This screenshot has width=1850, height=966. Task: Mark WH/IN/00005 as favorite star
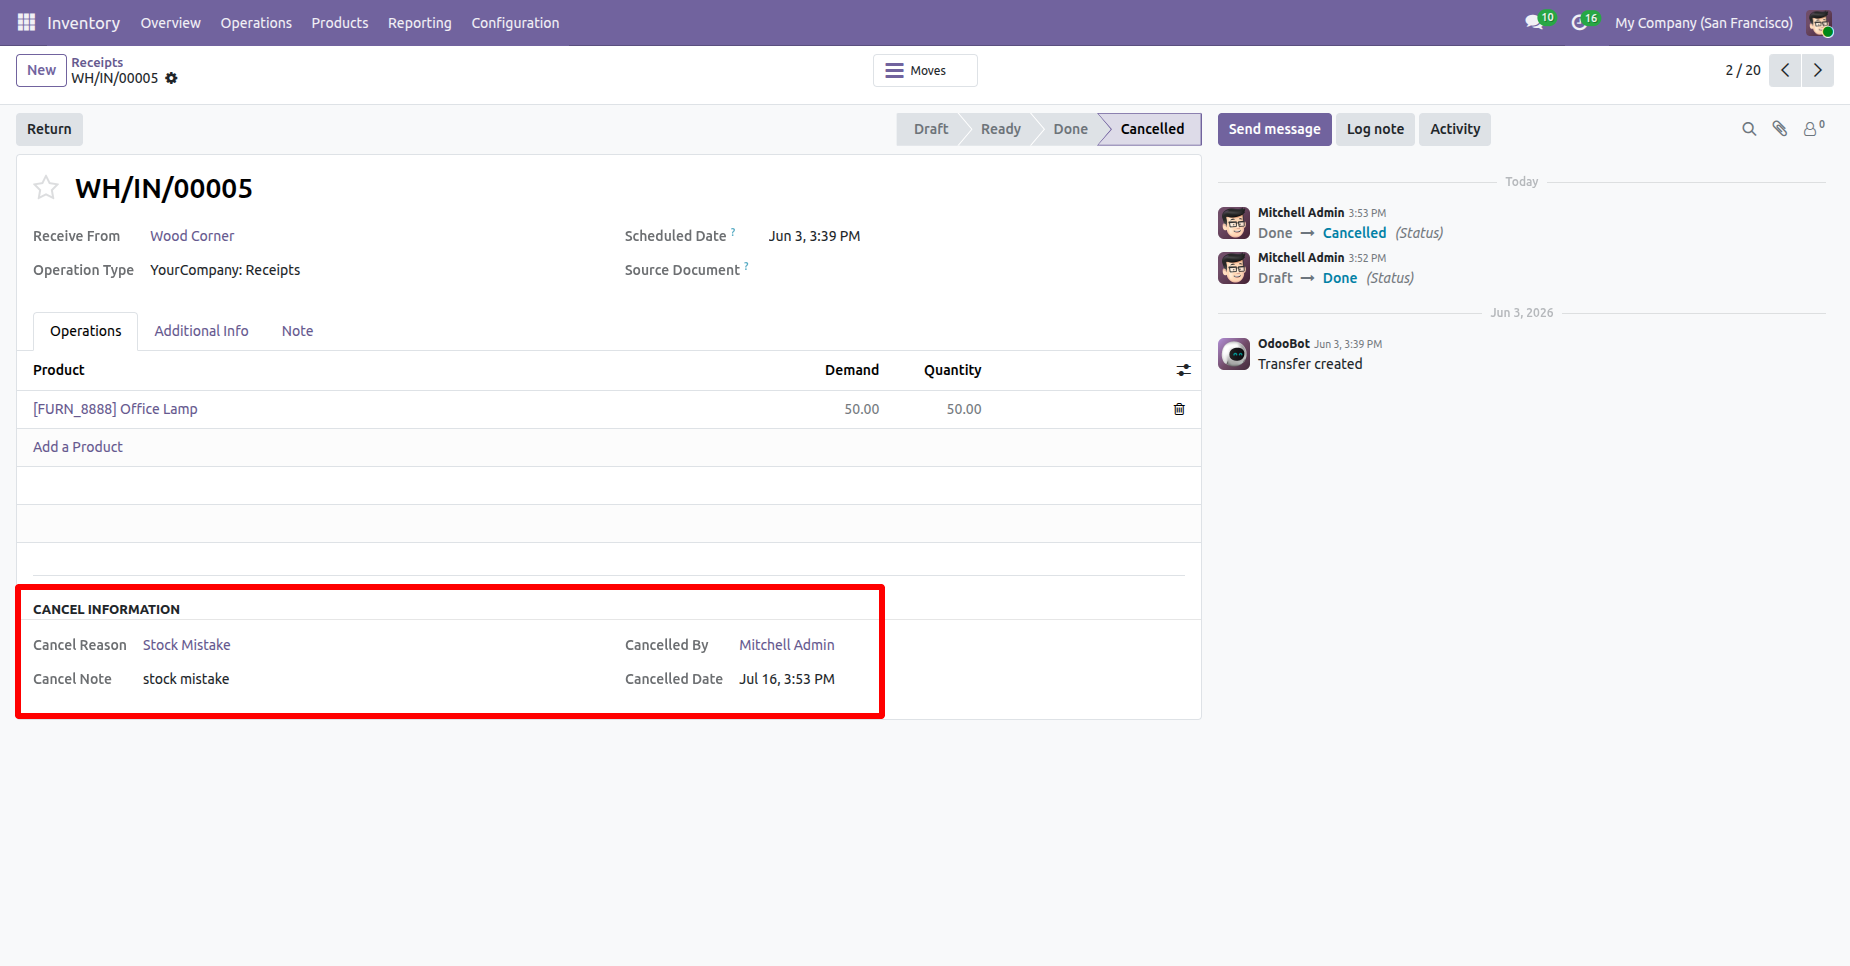[x=46, y=188]
